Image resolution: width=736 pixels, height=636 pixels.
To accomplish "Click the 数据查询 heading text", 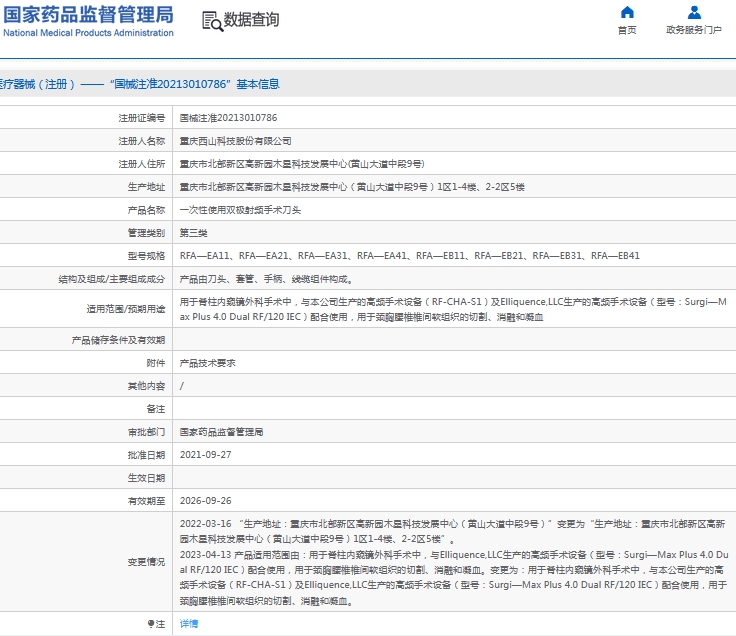I will pos(252,20).
